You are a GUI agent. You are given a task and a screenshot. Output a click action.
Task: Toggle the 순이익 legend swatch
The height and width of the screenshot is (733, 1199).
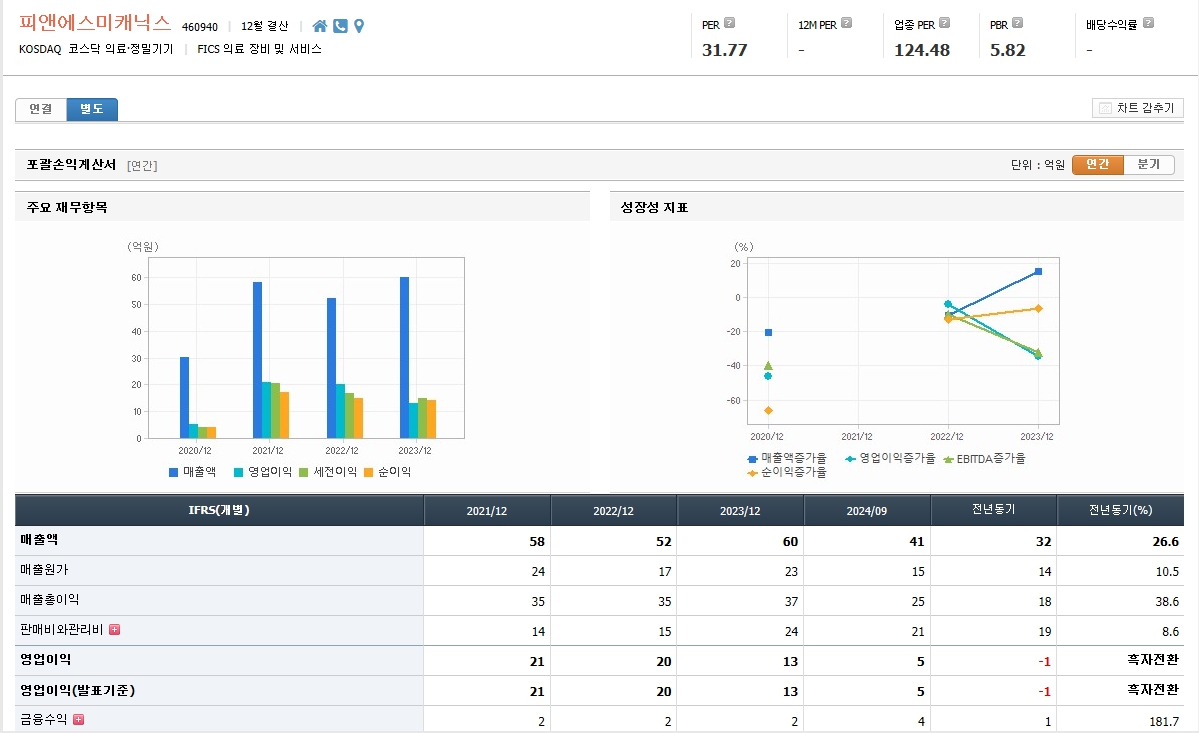point(369,472)
